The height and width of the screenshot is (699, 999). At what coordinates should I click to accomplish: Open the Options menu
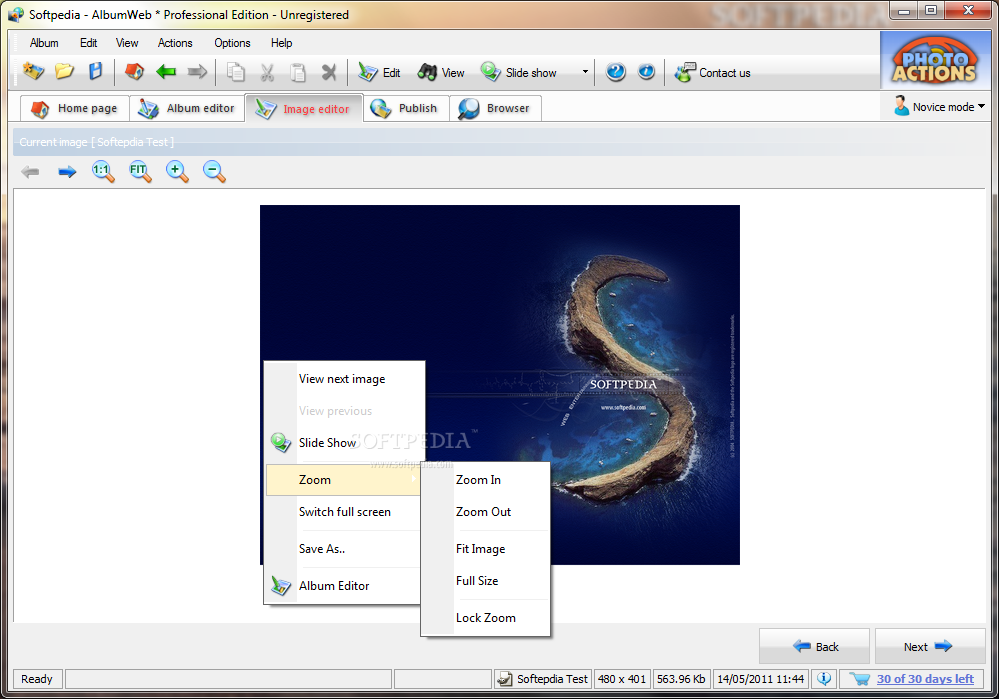click(232, 43)
